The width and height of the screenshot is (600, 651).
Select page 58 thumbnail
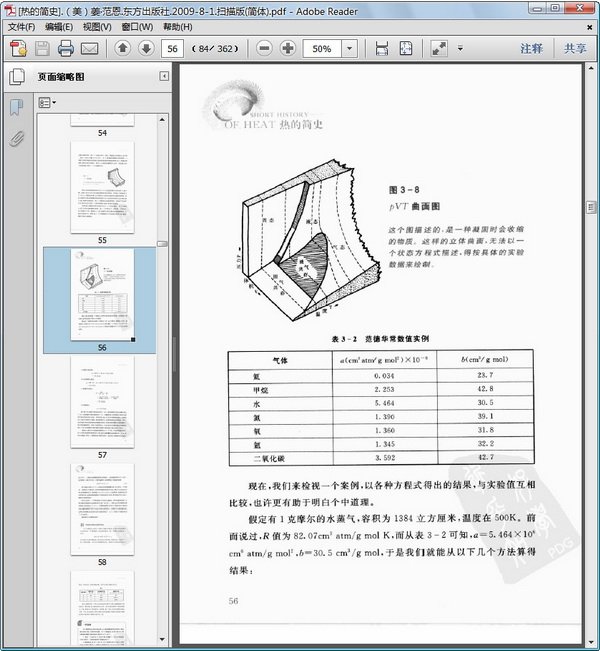pyautogui.click(x=102, y=509)
